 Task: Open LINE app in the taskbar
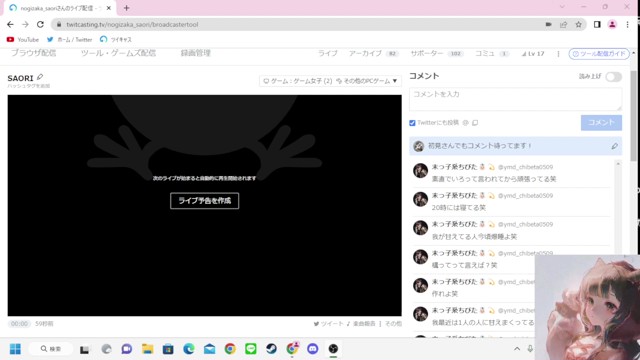[251, 349]
